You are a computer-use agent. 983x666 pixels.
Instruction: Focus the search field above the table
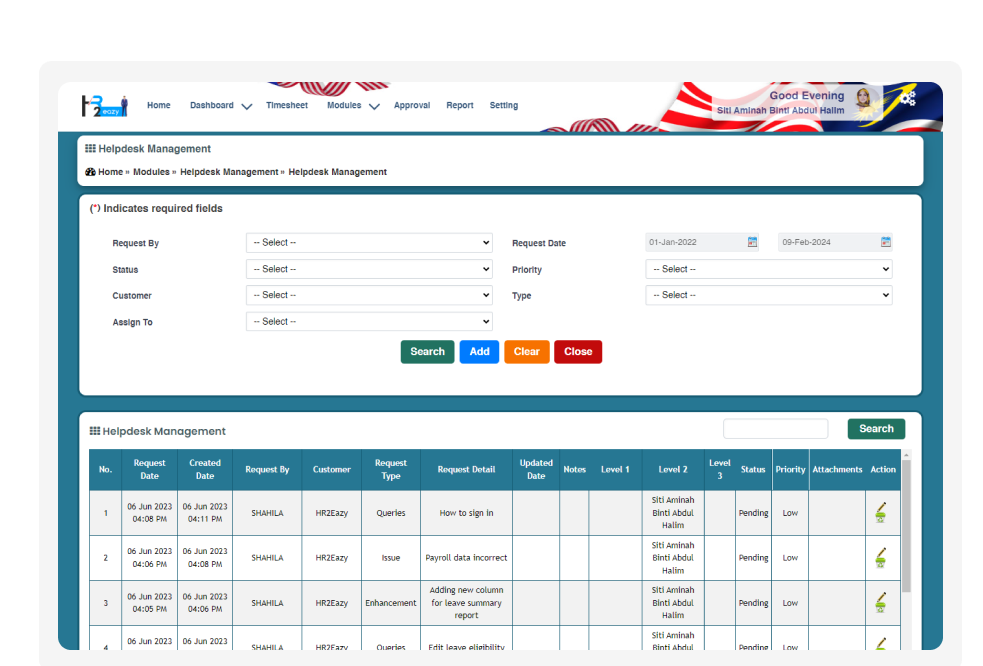point(775,429)
